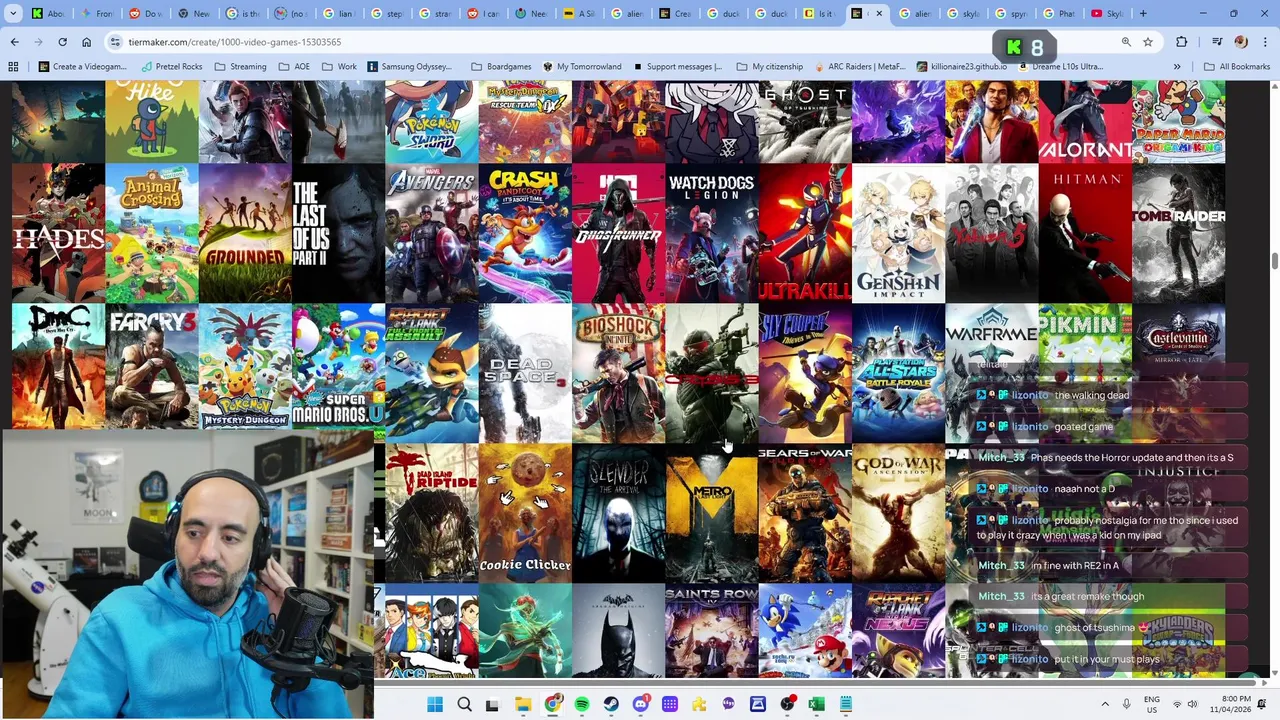Switch to the 'I can' Reddit tab
The width and height of the screenshot is (1280, 720).
coord(482,14)
